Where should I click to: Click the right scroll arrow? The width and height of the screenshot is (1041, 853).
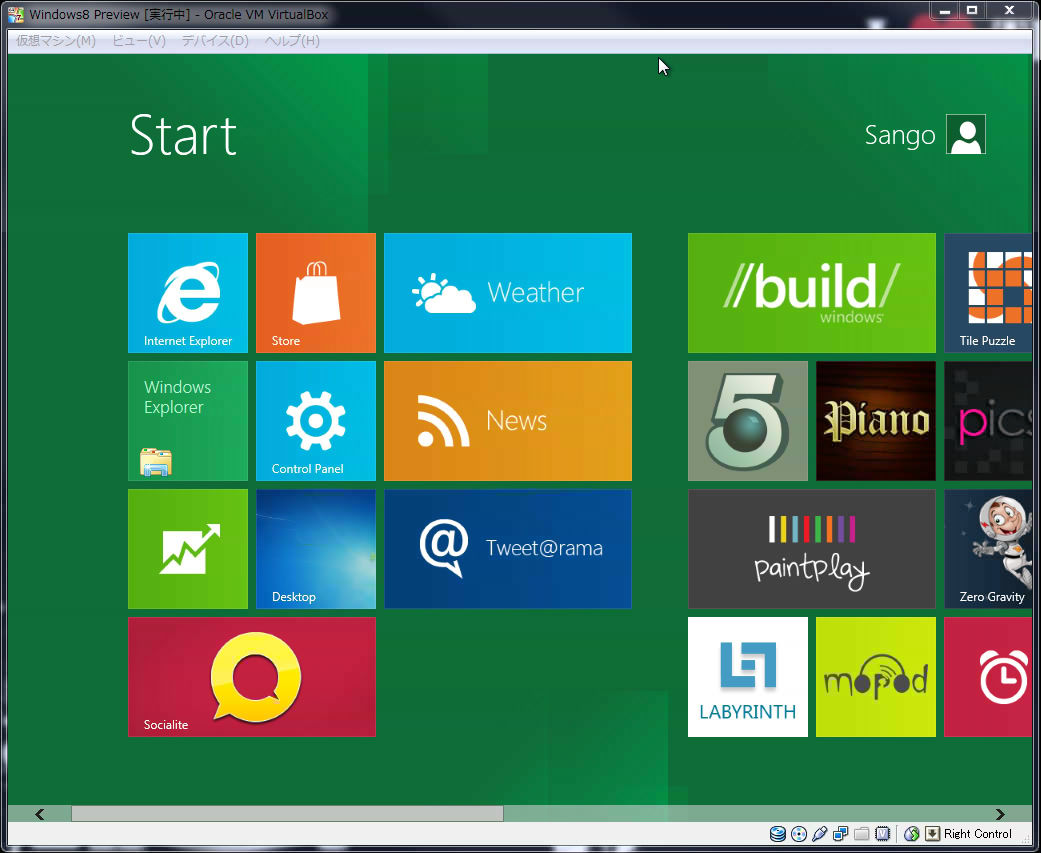(x=1000, y=814)
